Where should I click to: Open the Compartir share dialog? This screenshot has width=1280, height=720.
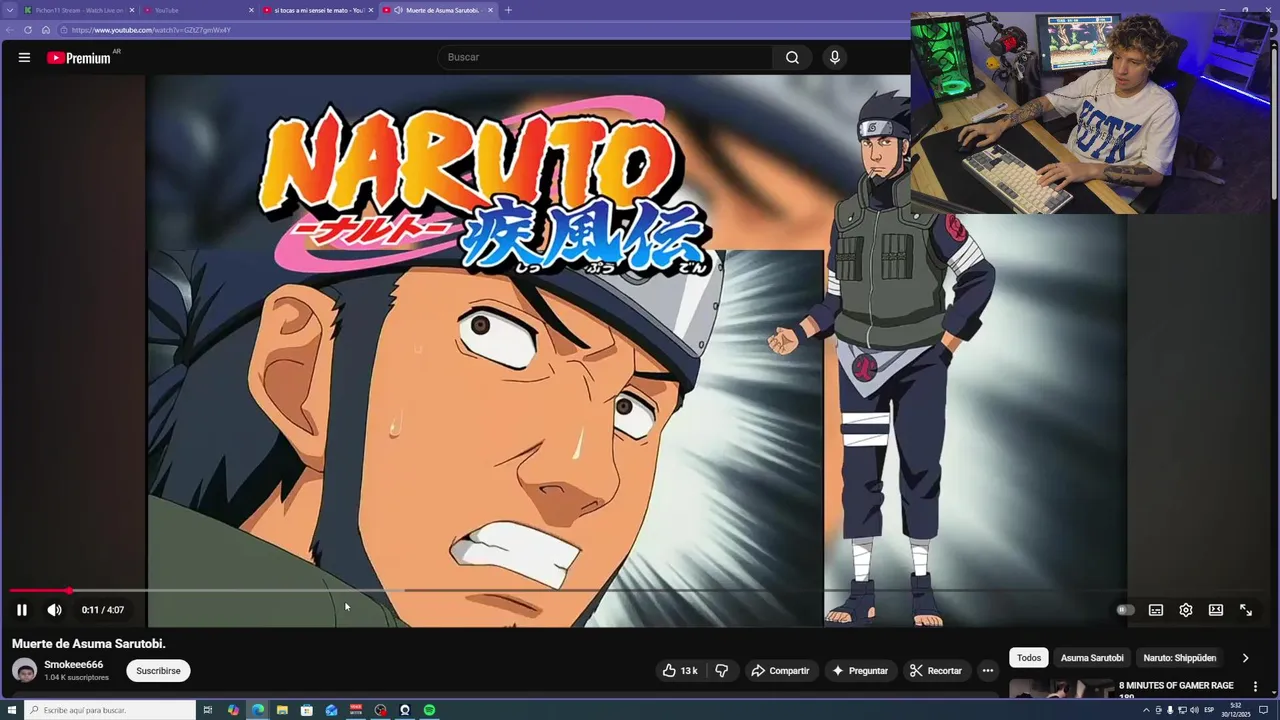point(780,671)
